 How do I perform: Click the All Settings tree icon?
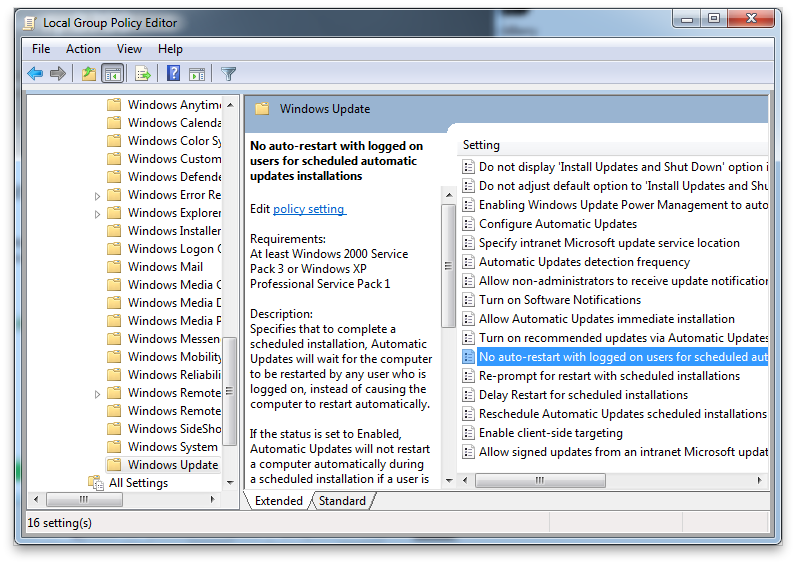[x=96, y=482]
